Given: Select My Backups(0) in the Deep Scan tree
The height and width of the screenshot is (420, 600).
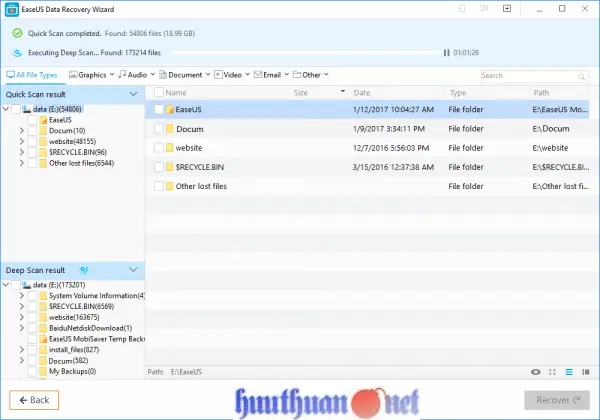Looking at the screenshot, I should click(72, 371).
